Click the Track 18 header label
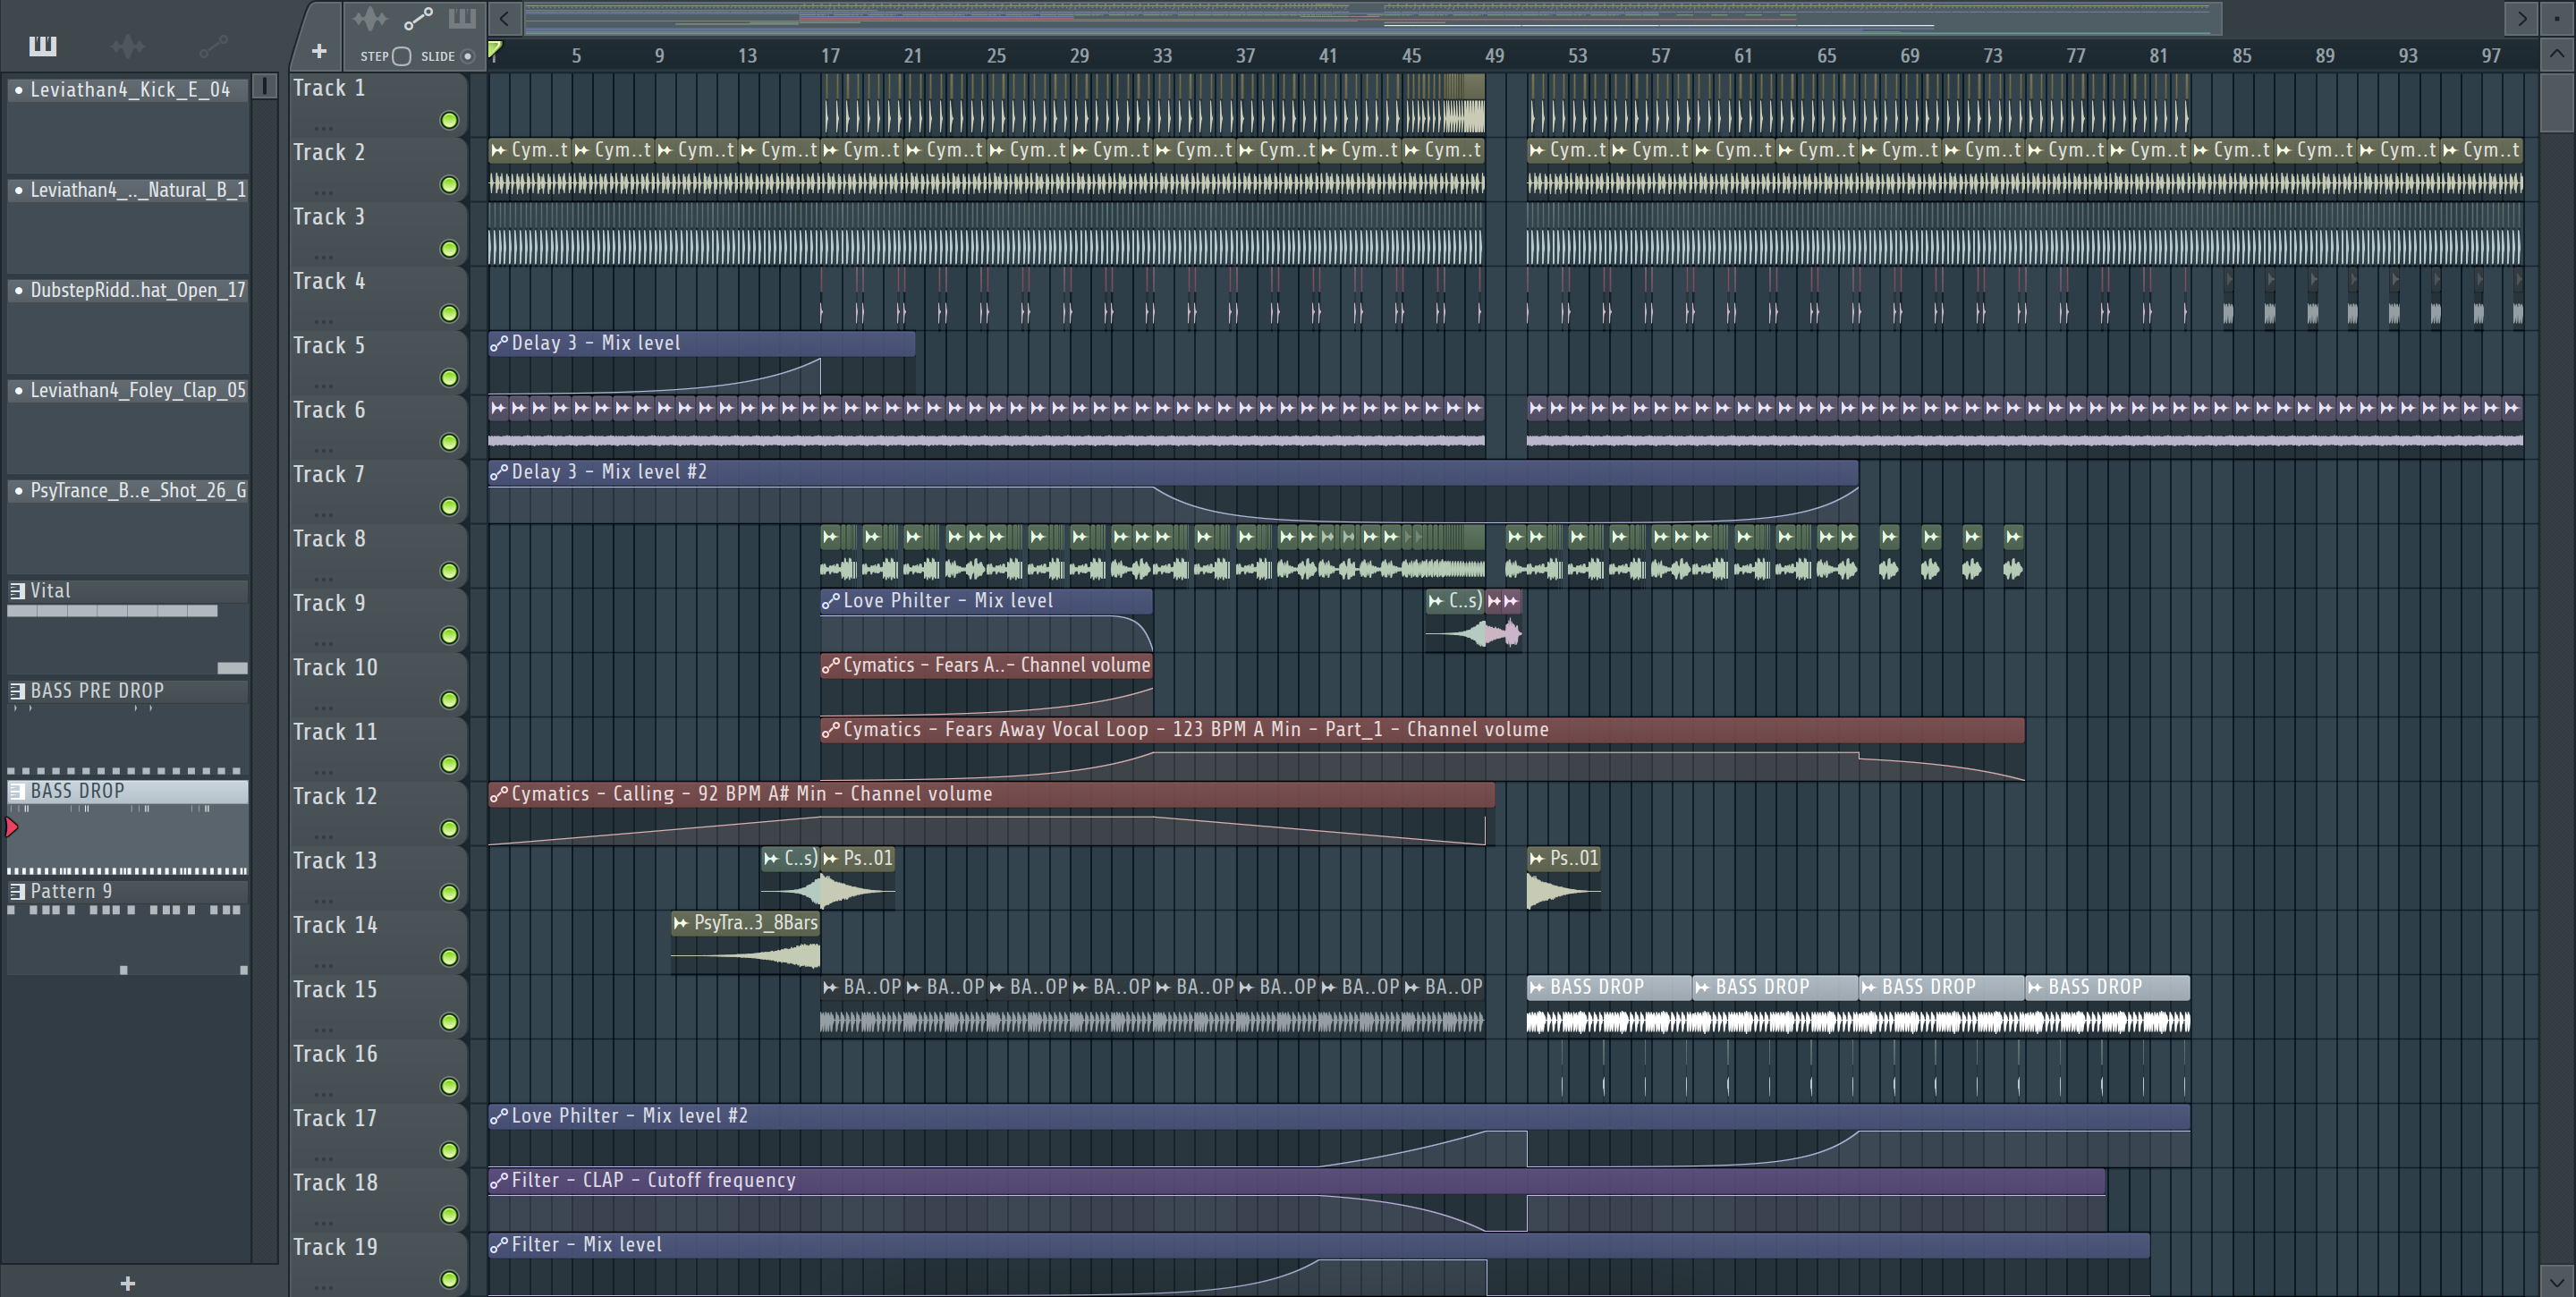Screen dimensions: 2576x1297 pos(335,1183)
